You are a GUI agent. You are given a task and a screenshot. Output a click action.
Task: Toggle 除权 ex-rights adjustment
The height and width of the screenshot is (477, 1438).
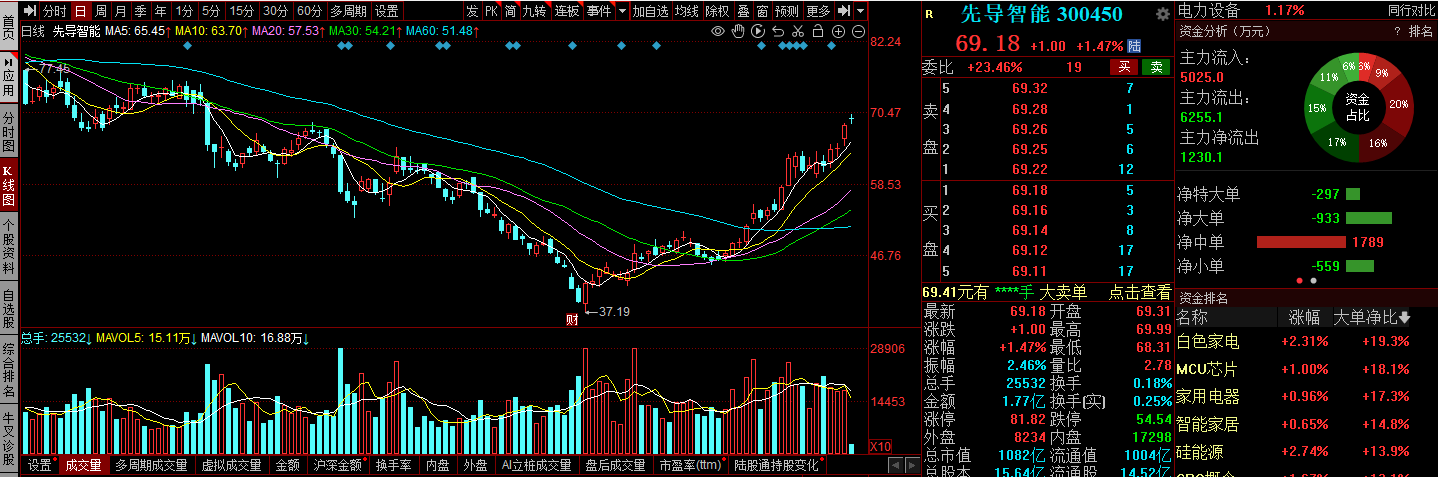(x=717, y=11)
